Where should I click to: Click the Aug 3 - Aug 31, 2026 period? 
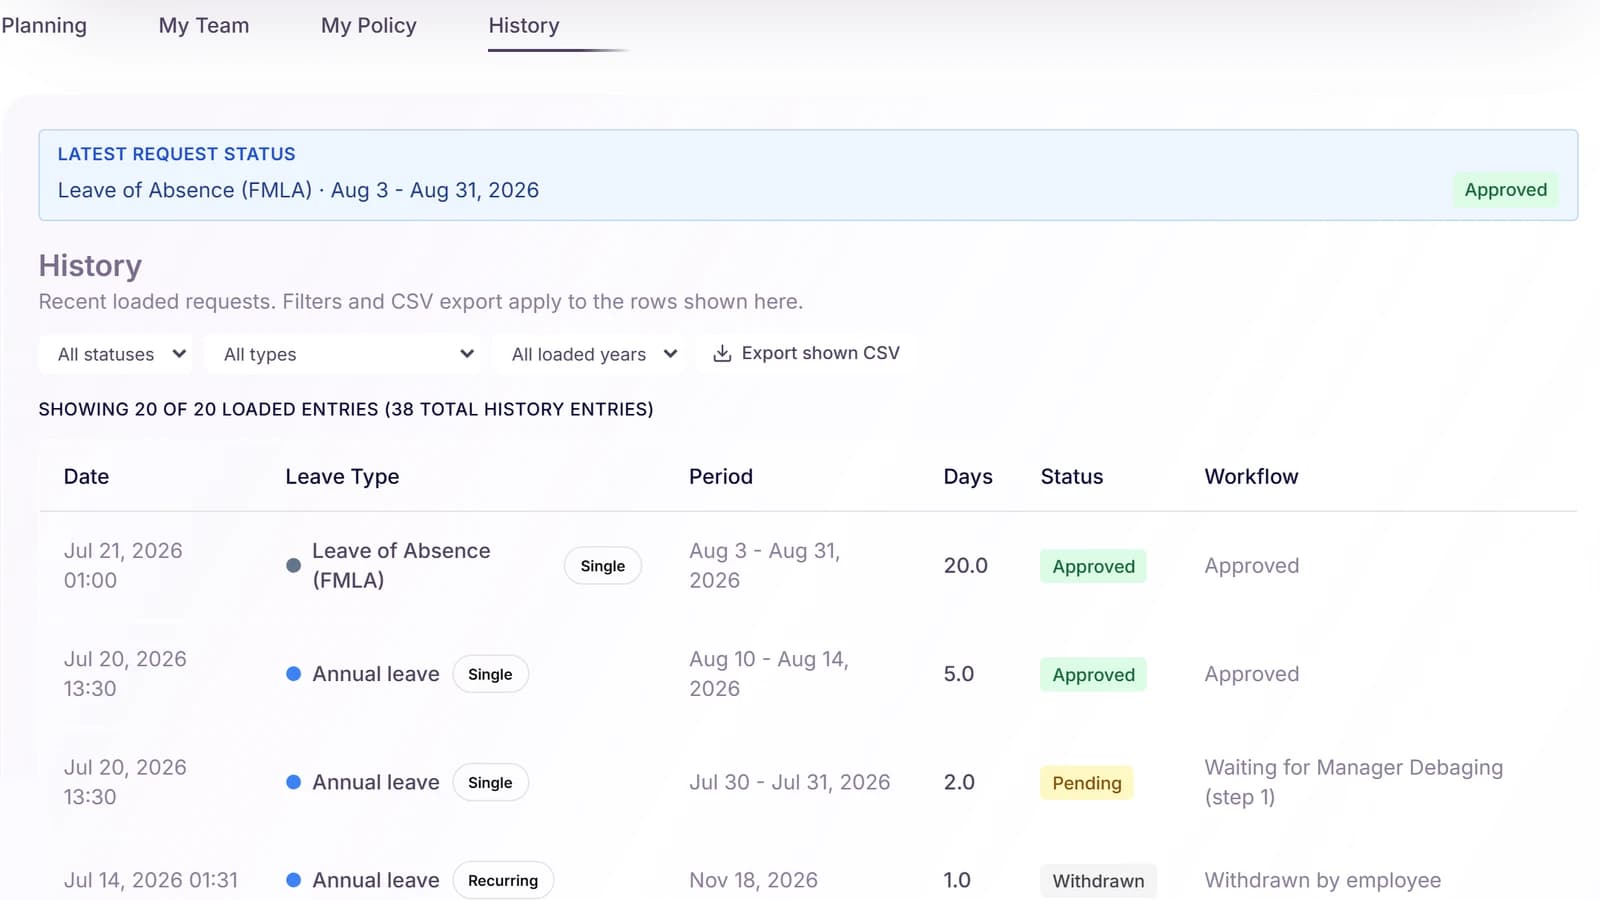pos(765,565)
